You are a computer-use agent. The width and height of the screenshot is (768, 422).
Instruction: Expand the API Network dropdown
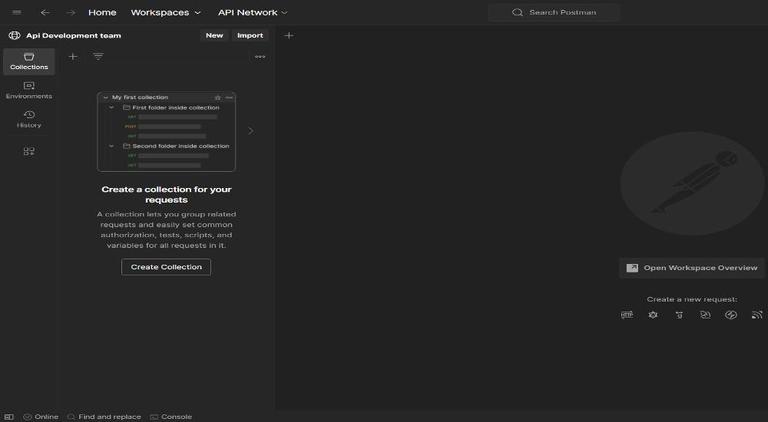coord(253,13)
